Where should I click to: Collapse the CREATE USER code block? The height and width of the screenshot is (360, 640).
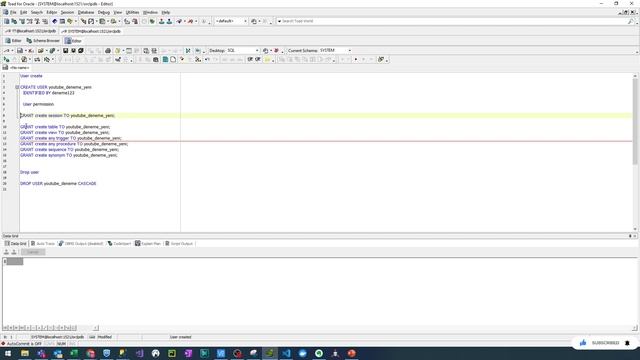pos(17,87)
